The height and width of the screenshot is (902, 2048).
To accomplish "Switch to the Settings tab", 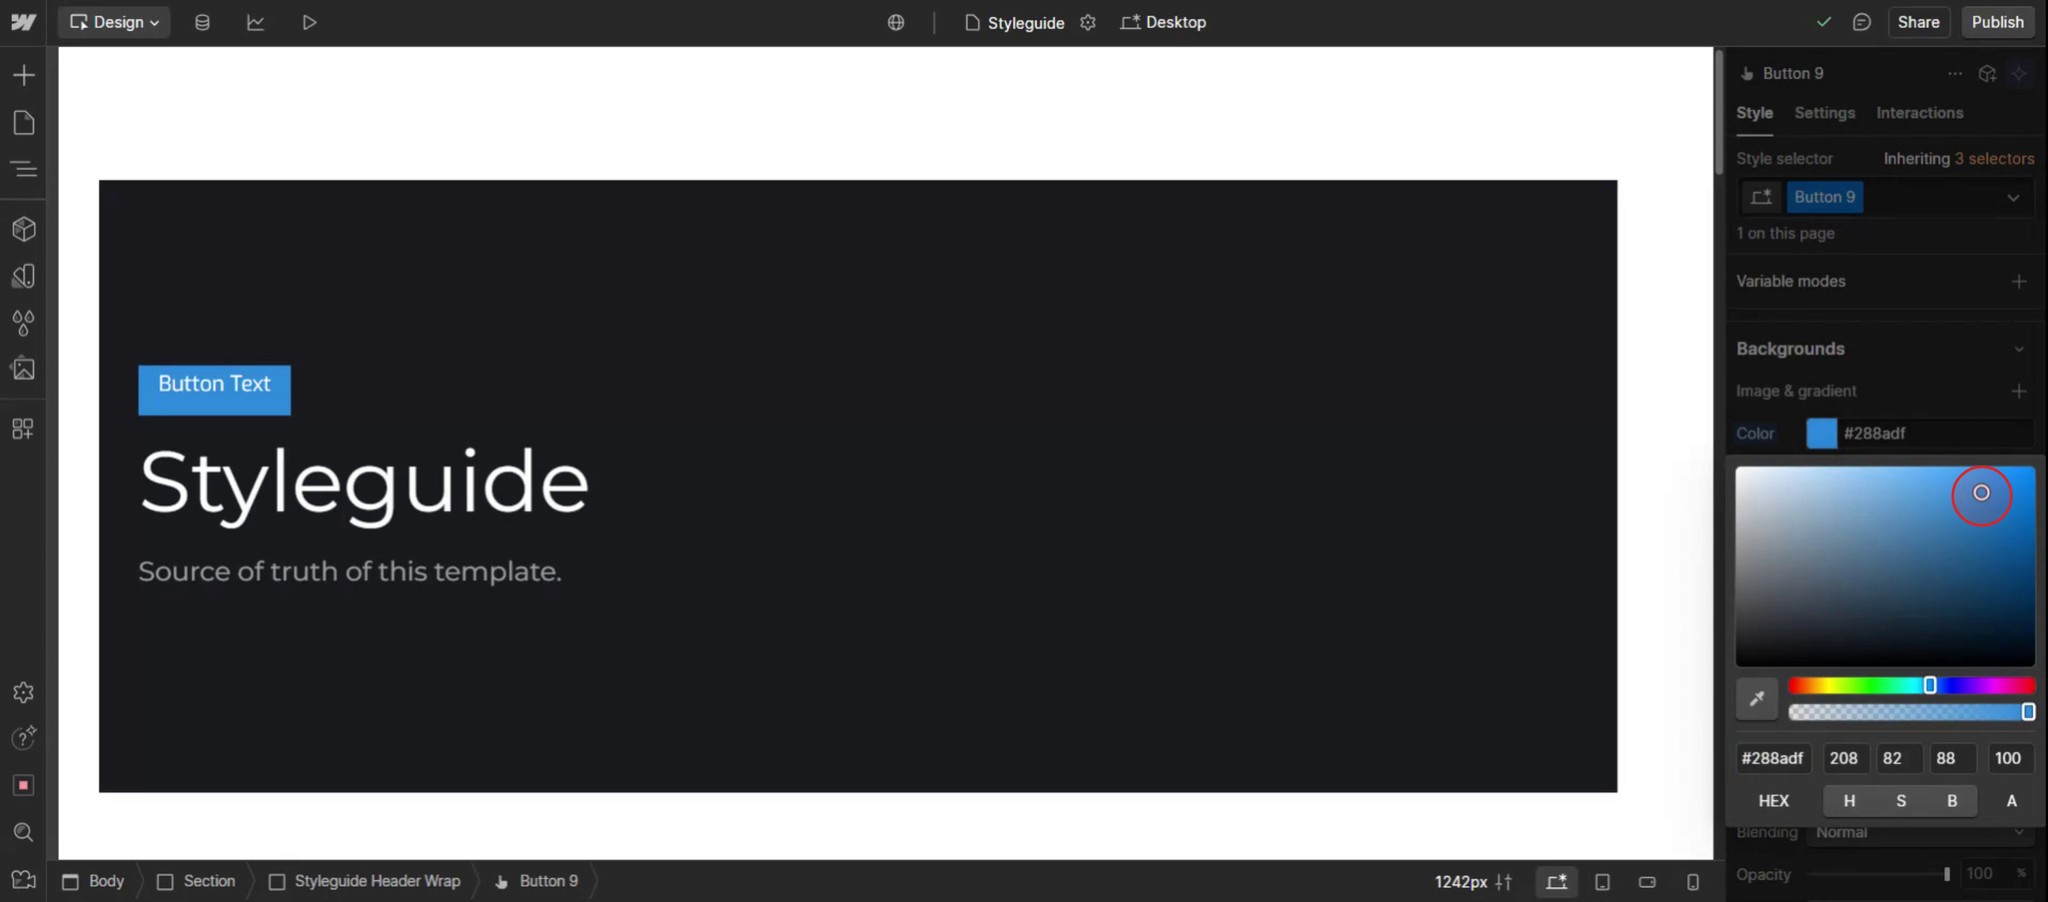I will click(1822, 113).
